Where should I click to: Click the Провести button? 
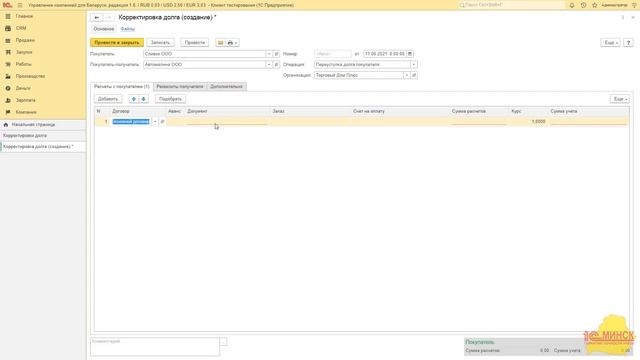click(x=194, y=42)
